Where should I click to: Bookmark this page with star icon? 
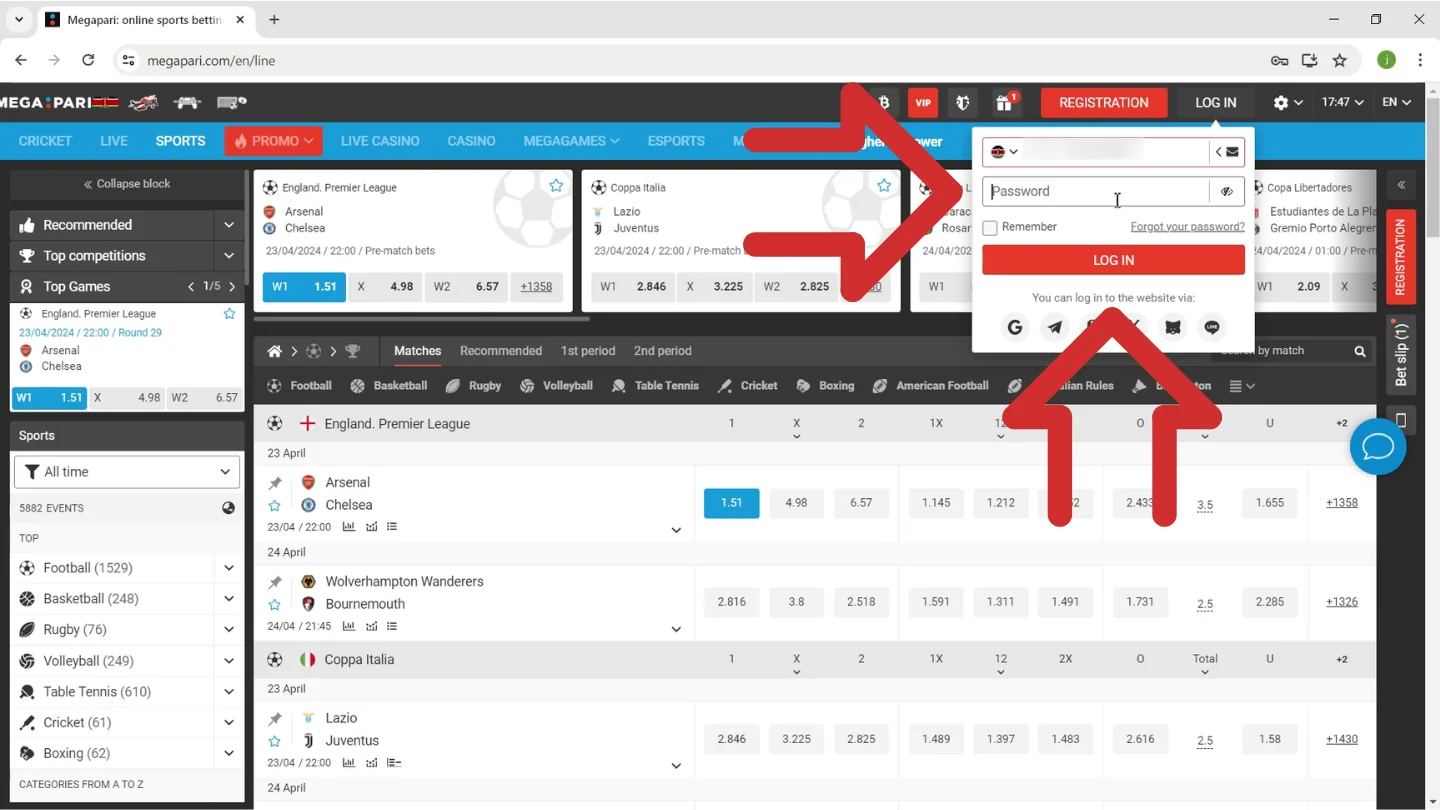coord(1340,60)
